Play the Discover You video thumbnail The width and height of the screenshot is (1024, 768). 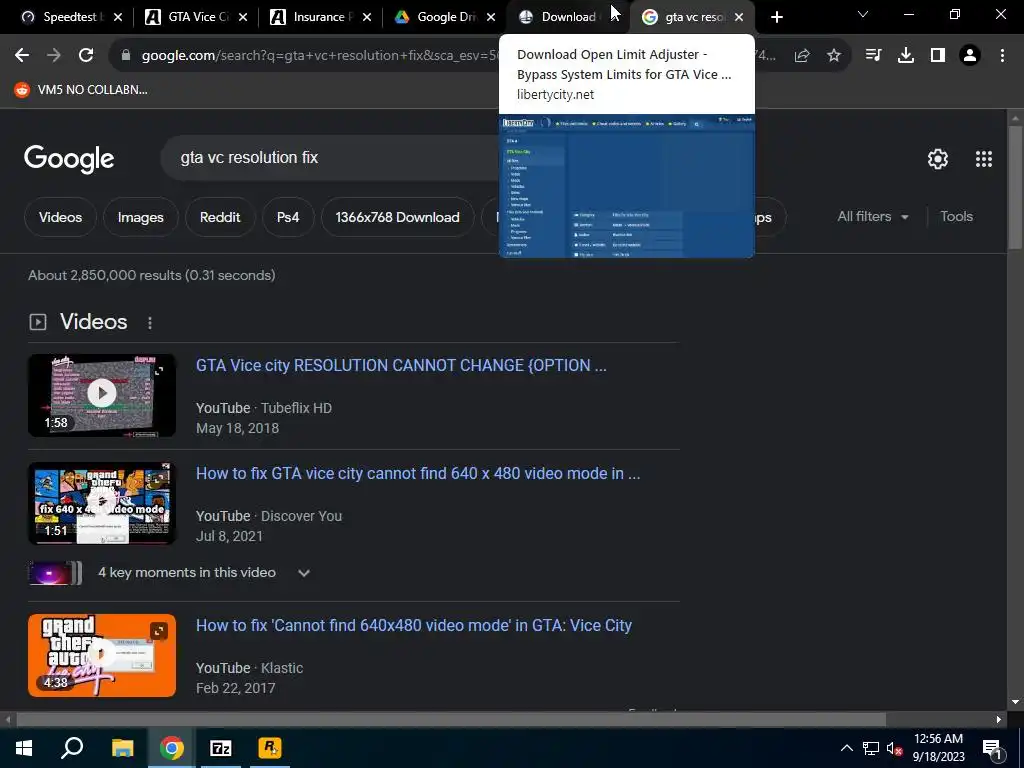(x=102, y=504)
